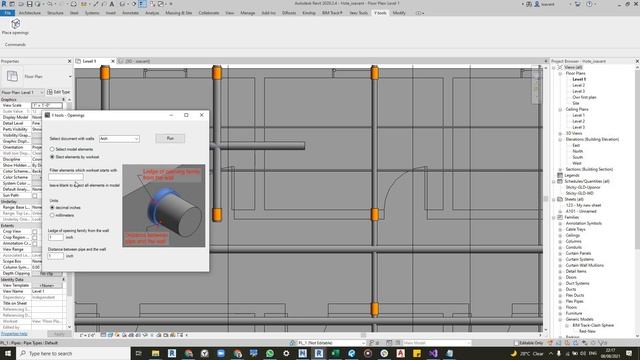Choose 'Select elements by workset' radio option
The image size is (640, 360).
click(x=52, y=157)
